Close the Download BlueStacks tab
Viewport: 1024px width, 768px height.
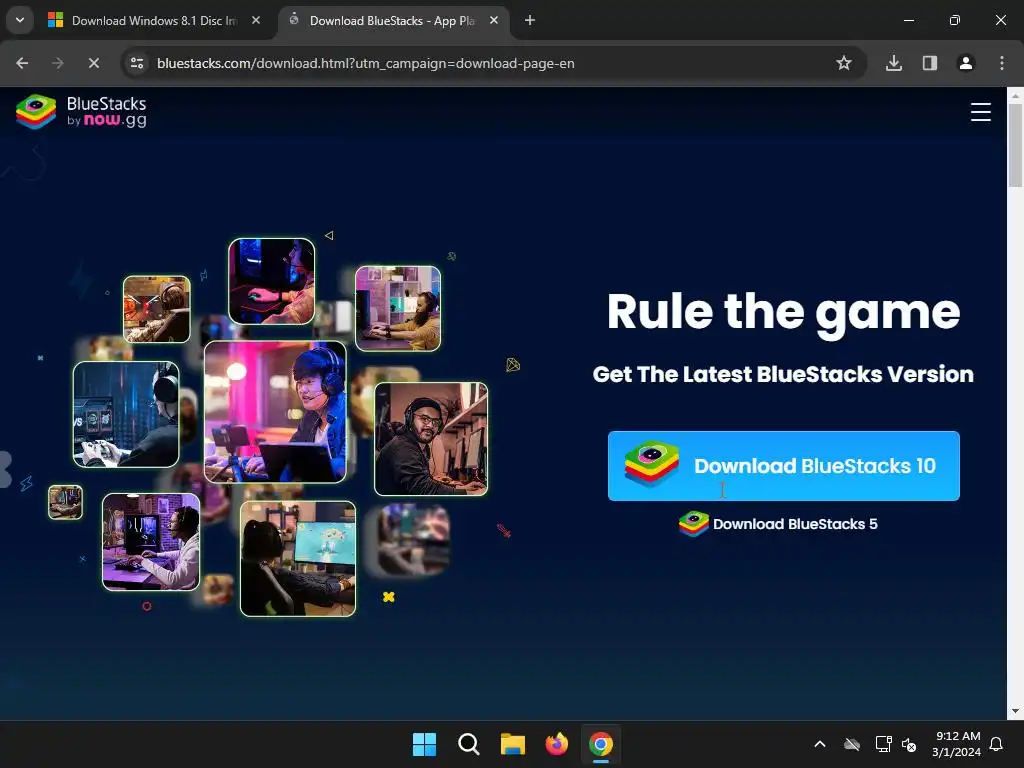tap(494, 20)
